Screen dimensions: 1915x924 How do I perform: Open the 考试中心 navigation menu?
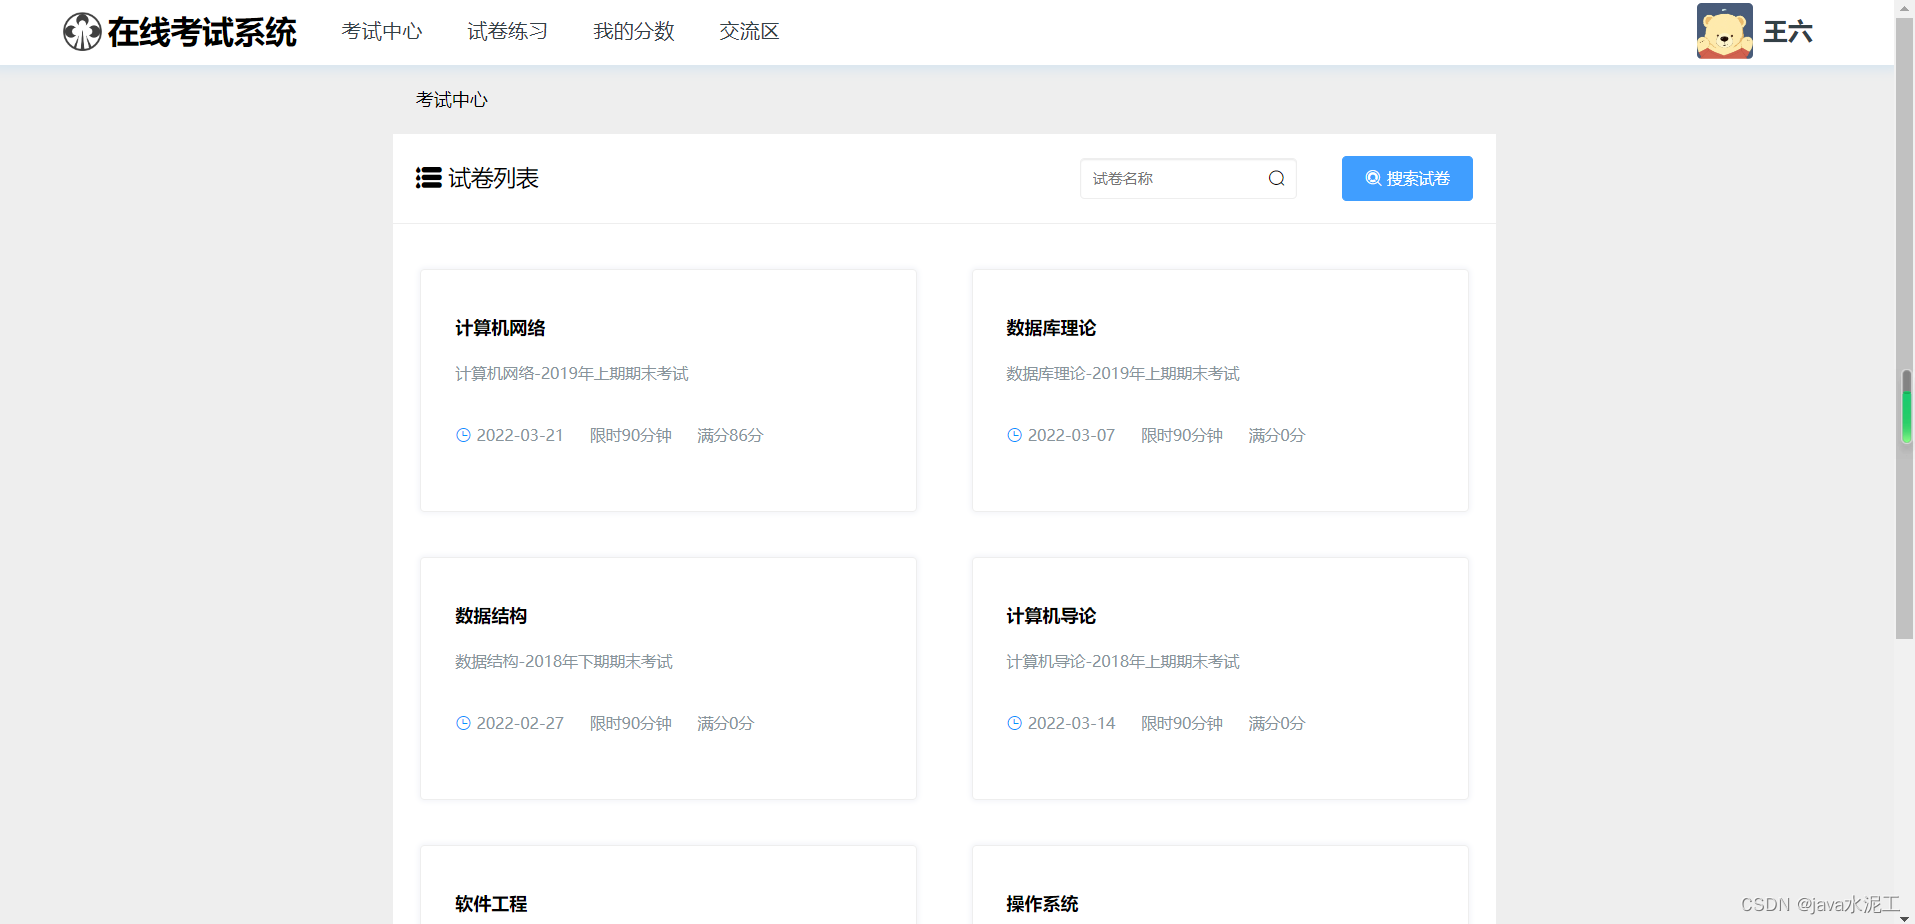381,31
